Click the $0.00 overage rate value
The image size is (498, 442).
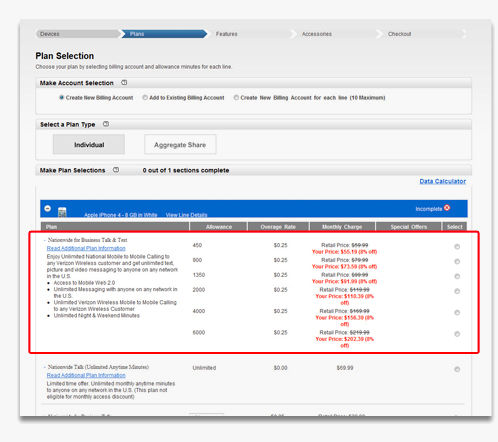(x=280, y=368)
